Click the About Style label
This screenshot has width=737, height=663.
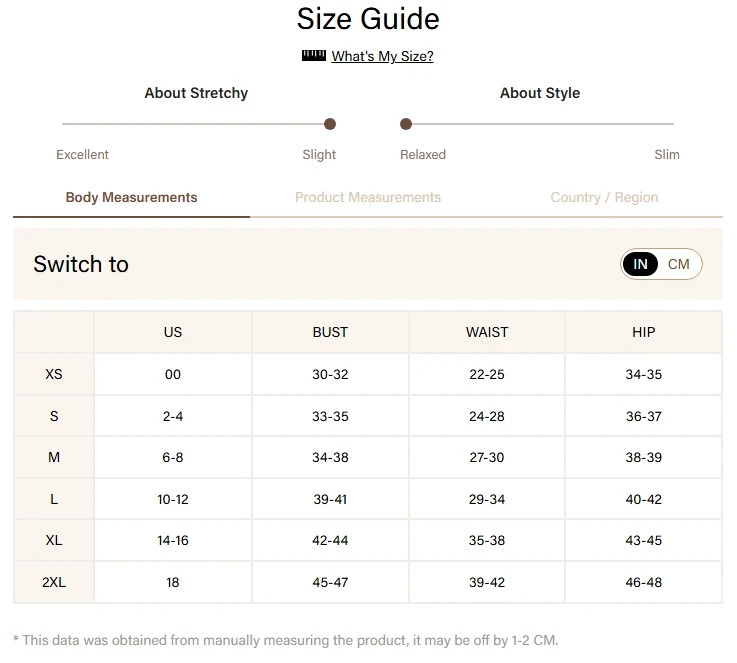click(540, 93)
